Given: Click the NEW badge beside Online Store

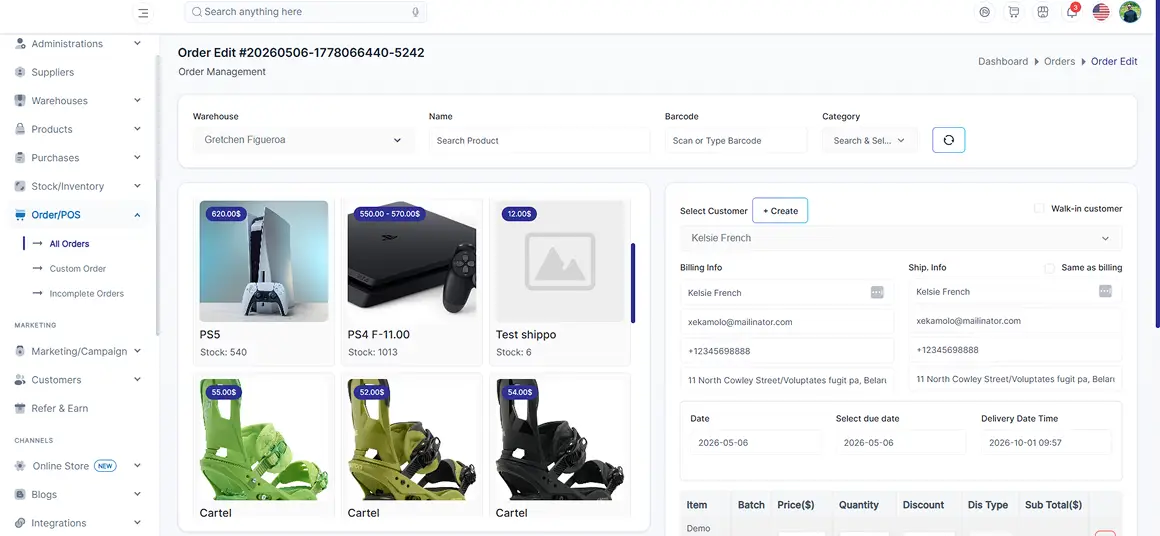Looking at the screenshot, I should coord(105,466).
